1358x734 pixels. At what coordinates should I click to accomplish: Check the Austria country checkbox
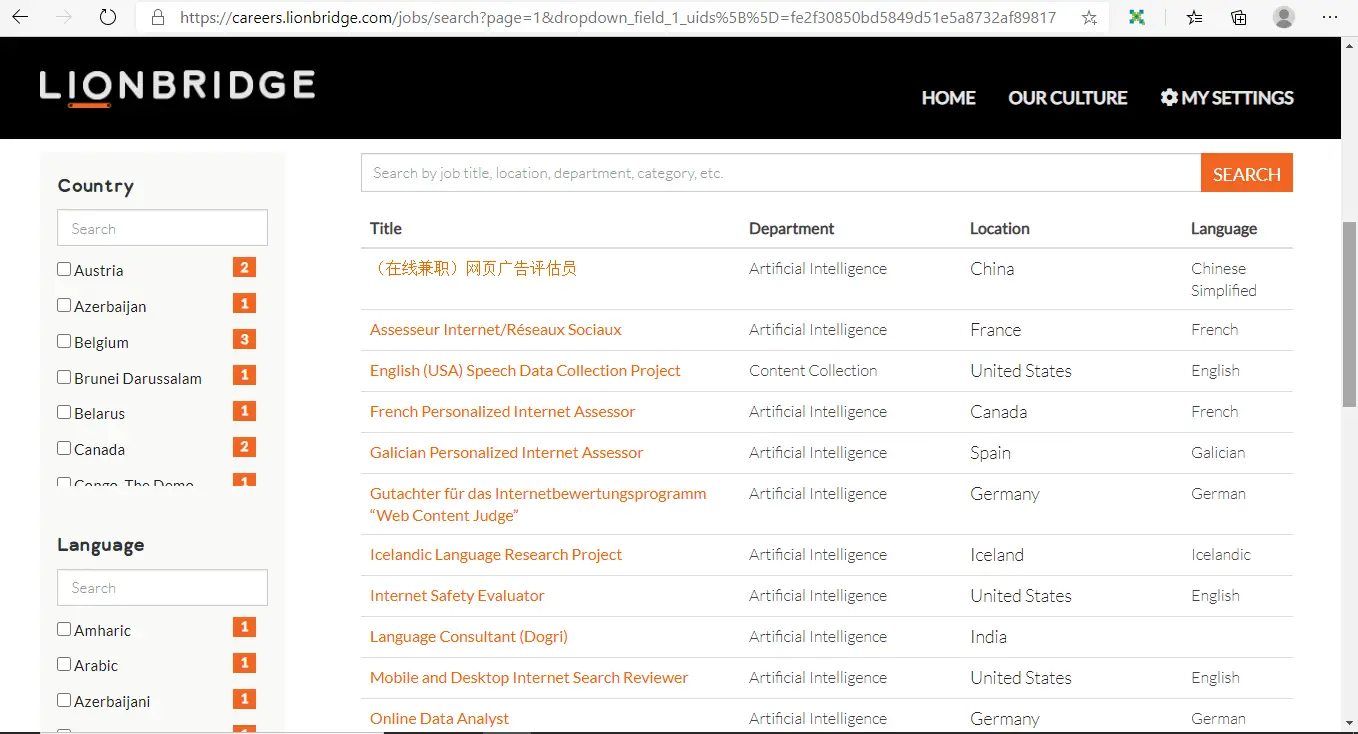pyautogui.click(x=64, y=269)
